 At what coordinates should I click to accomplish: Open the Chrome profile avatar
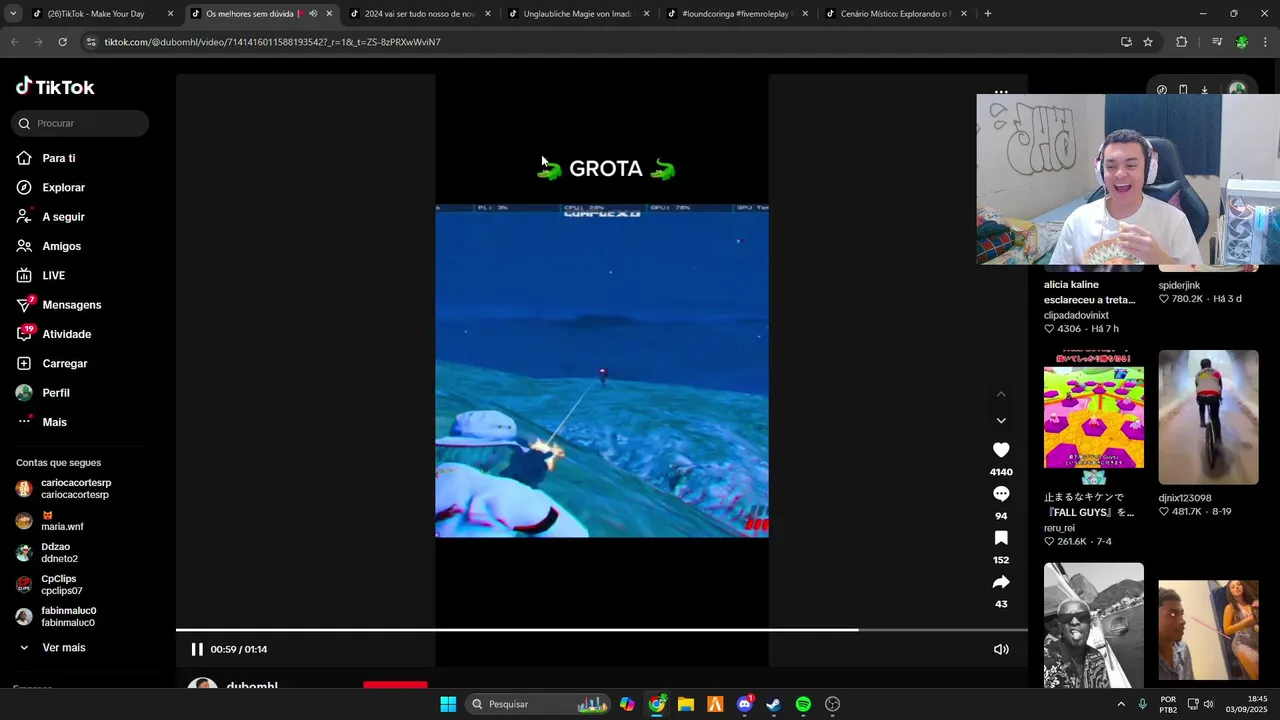pos(1242,42)
